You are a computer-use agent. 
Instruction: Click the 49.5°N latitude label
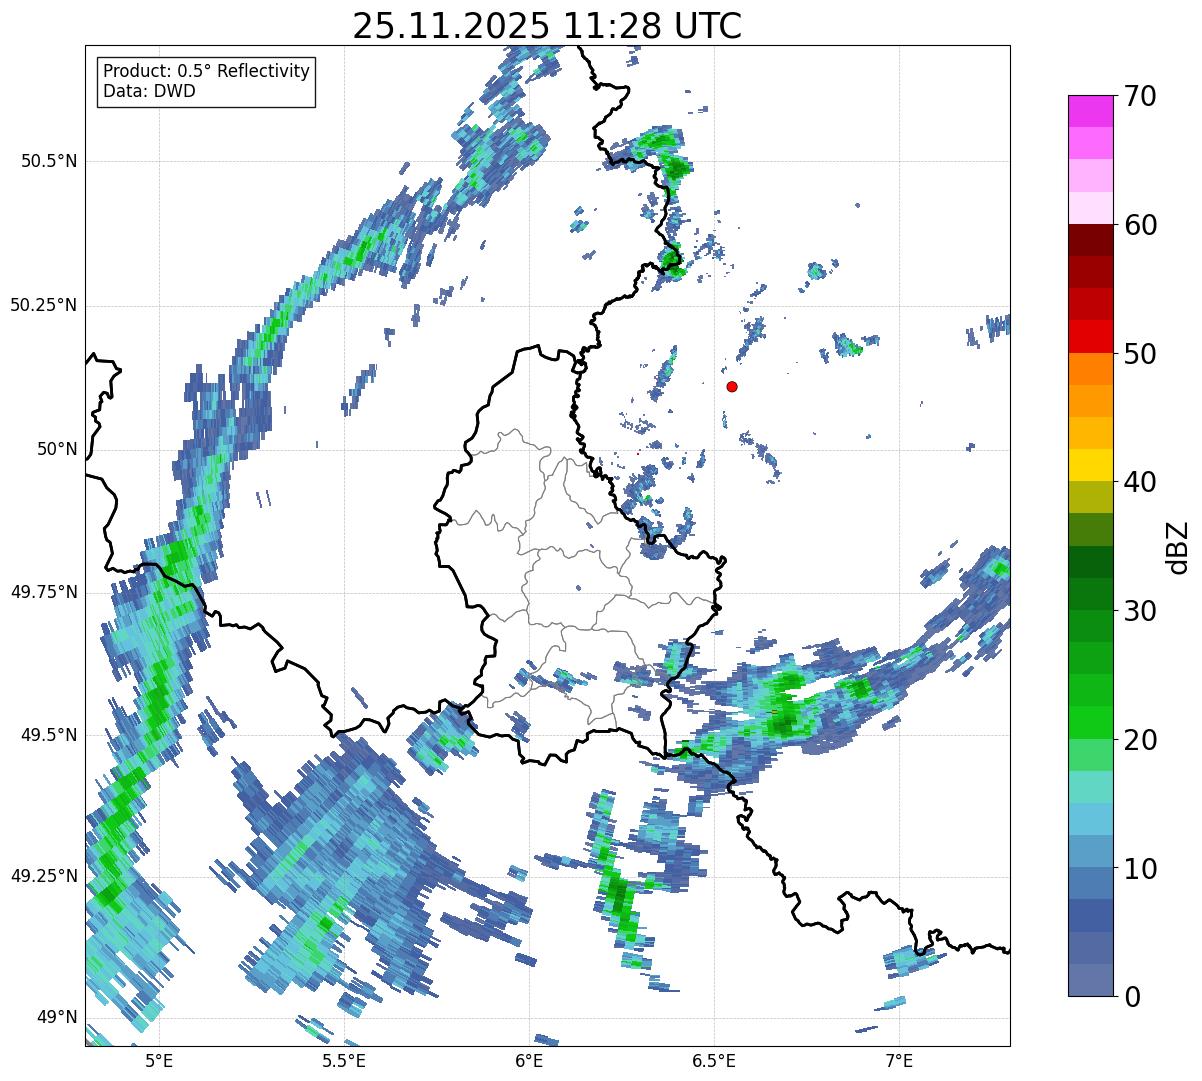point(47,735)
